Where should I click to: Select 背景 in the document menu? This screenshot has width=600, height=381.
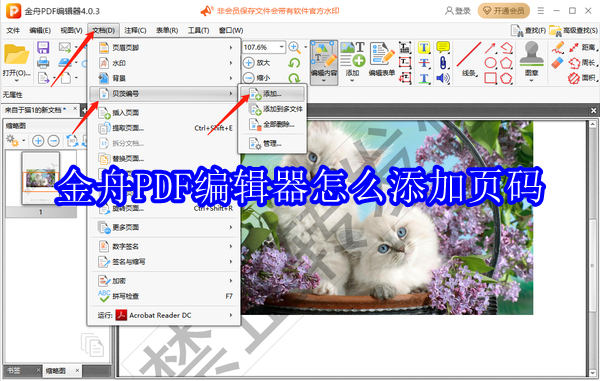[x=164, y=78]
